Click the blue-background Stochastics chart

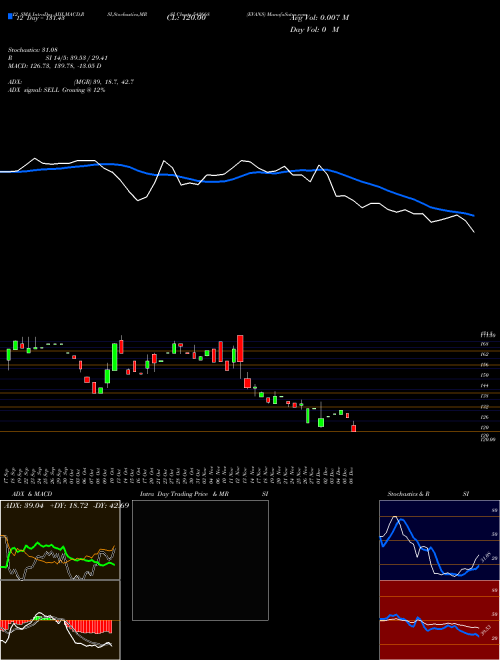439,540
